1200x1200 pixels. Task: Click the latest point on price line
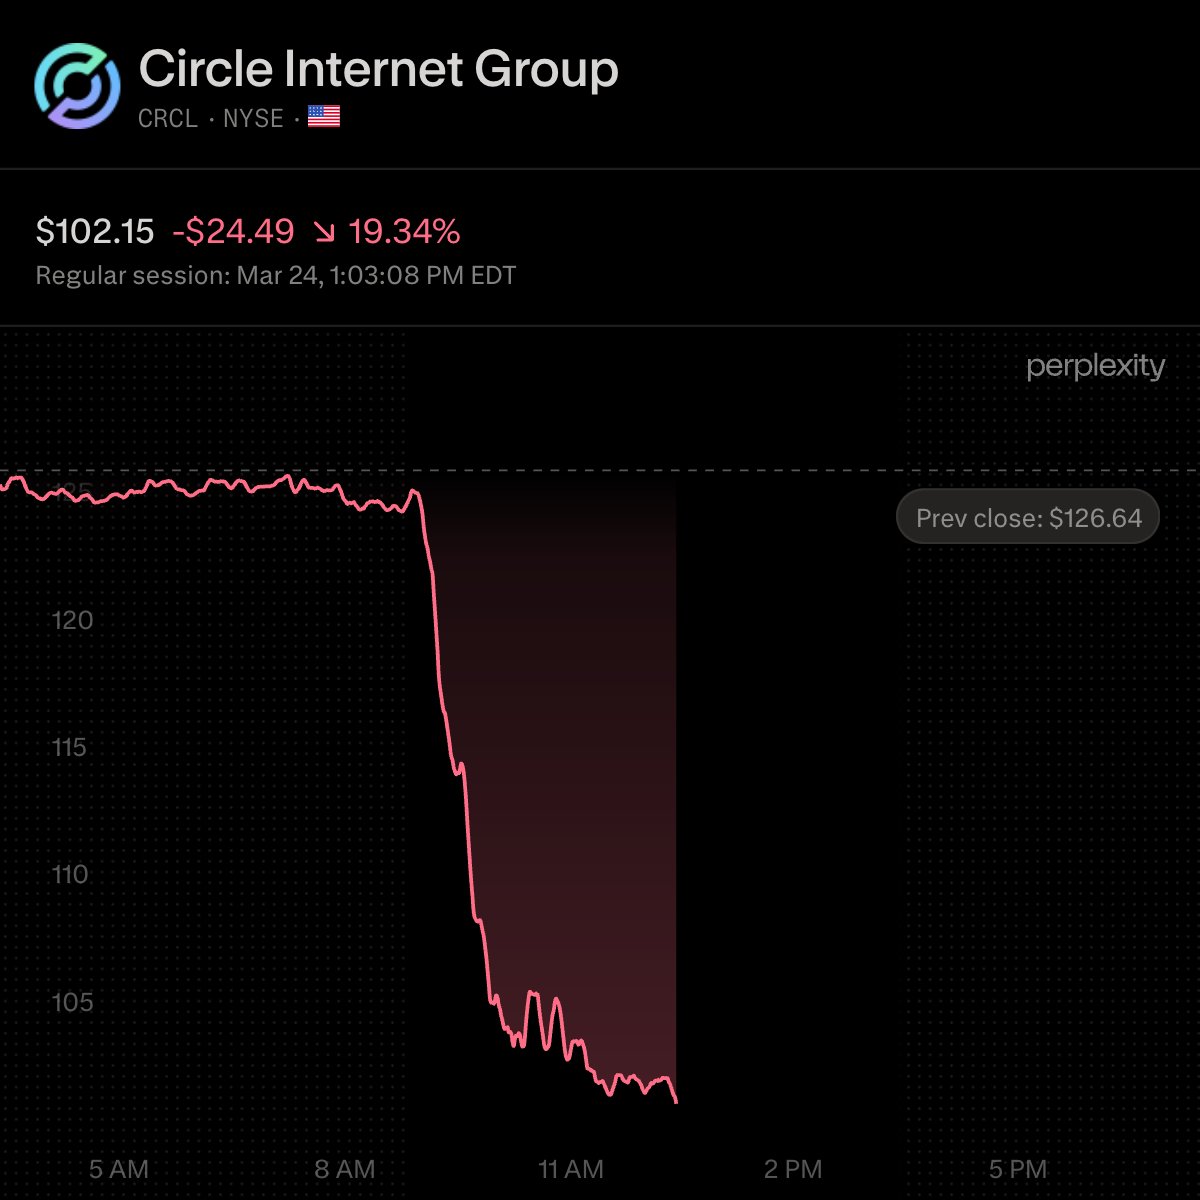pyautogui.click(x=677, y=1102)
